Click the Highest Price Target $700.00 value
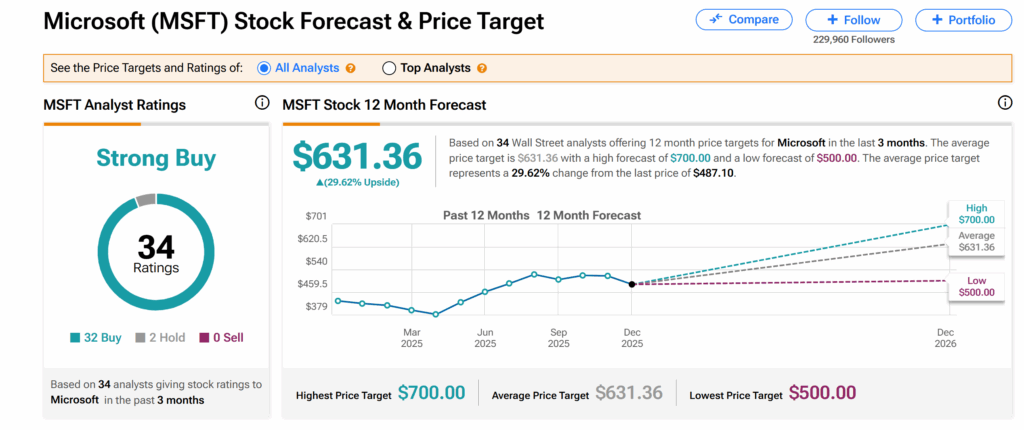Image resolution: width=1024 pixels, height=430 pixels. pyautogui.click(x=431, y=394)
